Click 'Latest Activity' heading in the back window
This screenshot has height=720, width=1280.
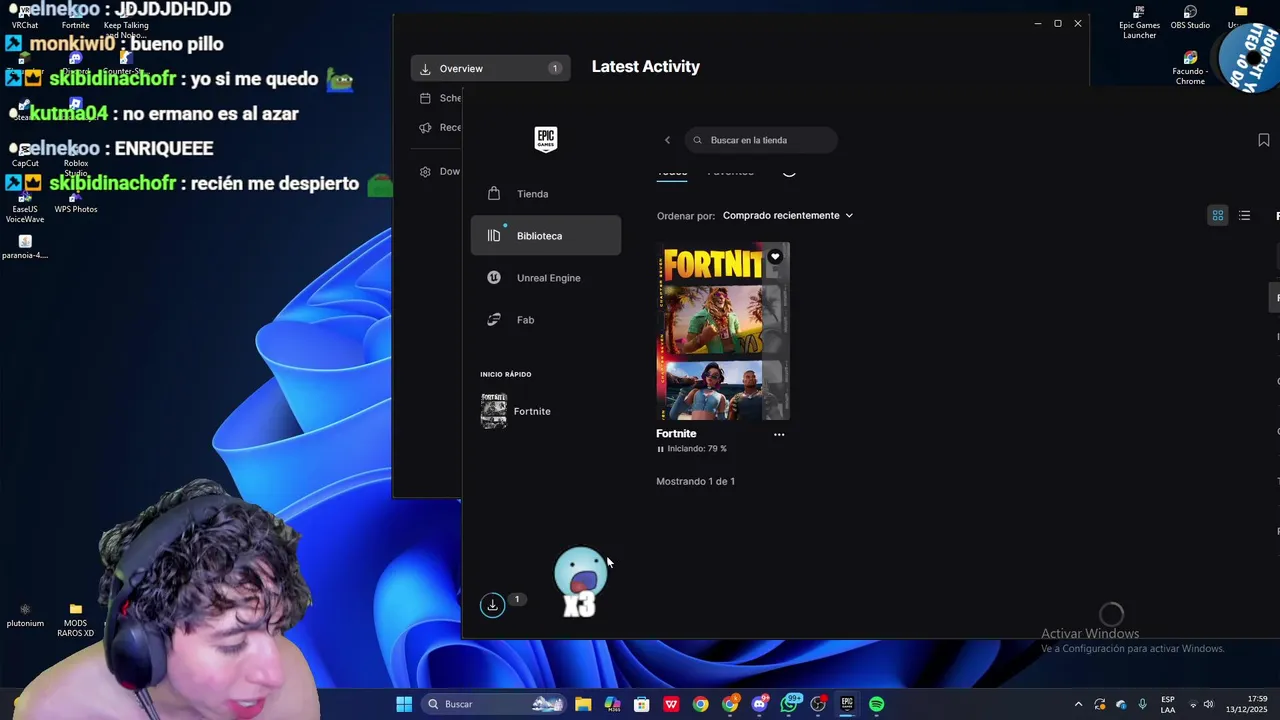click(646, 67)
